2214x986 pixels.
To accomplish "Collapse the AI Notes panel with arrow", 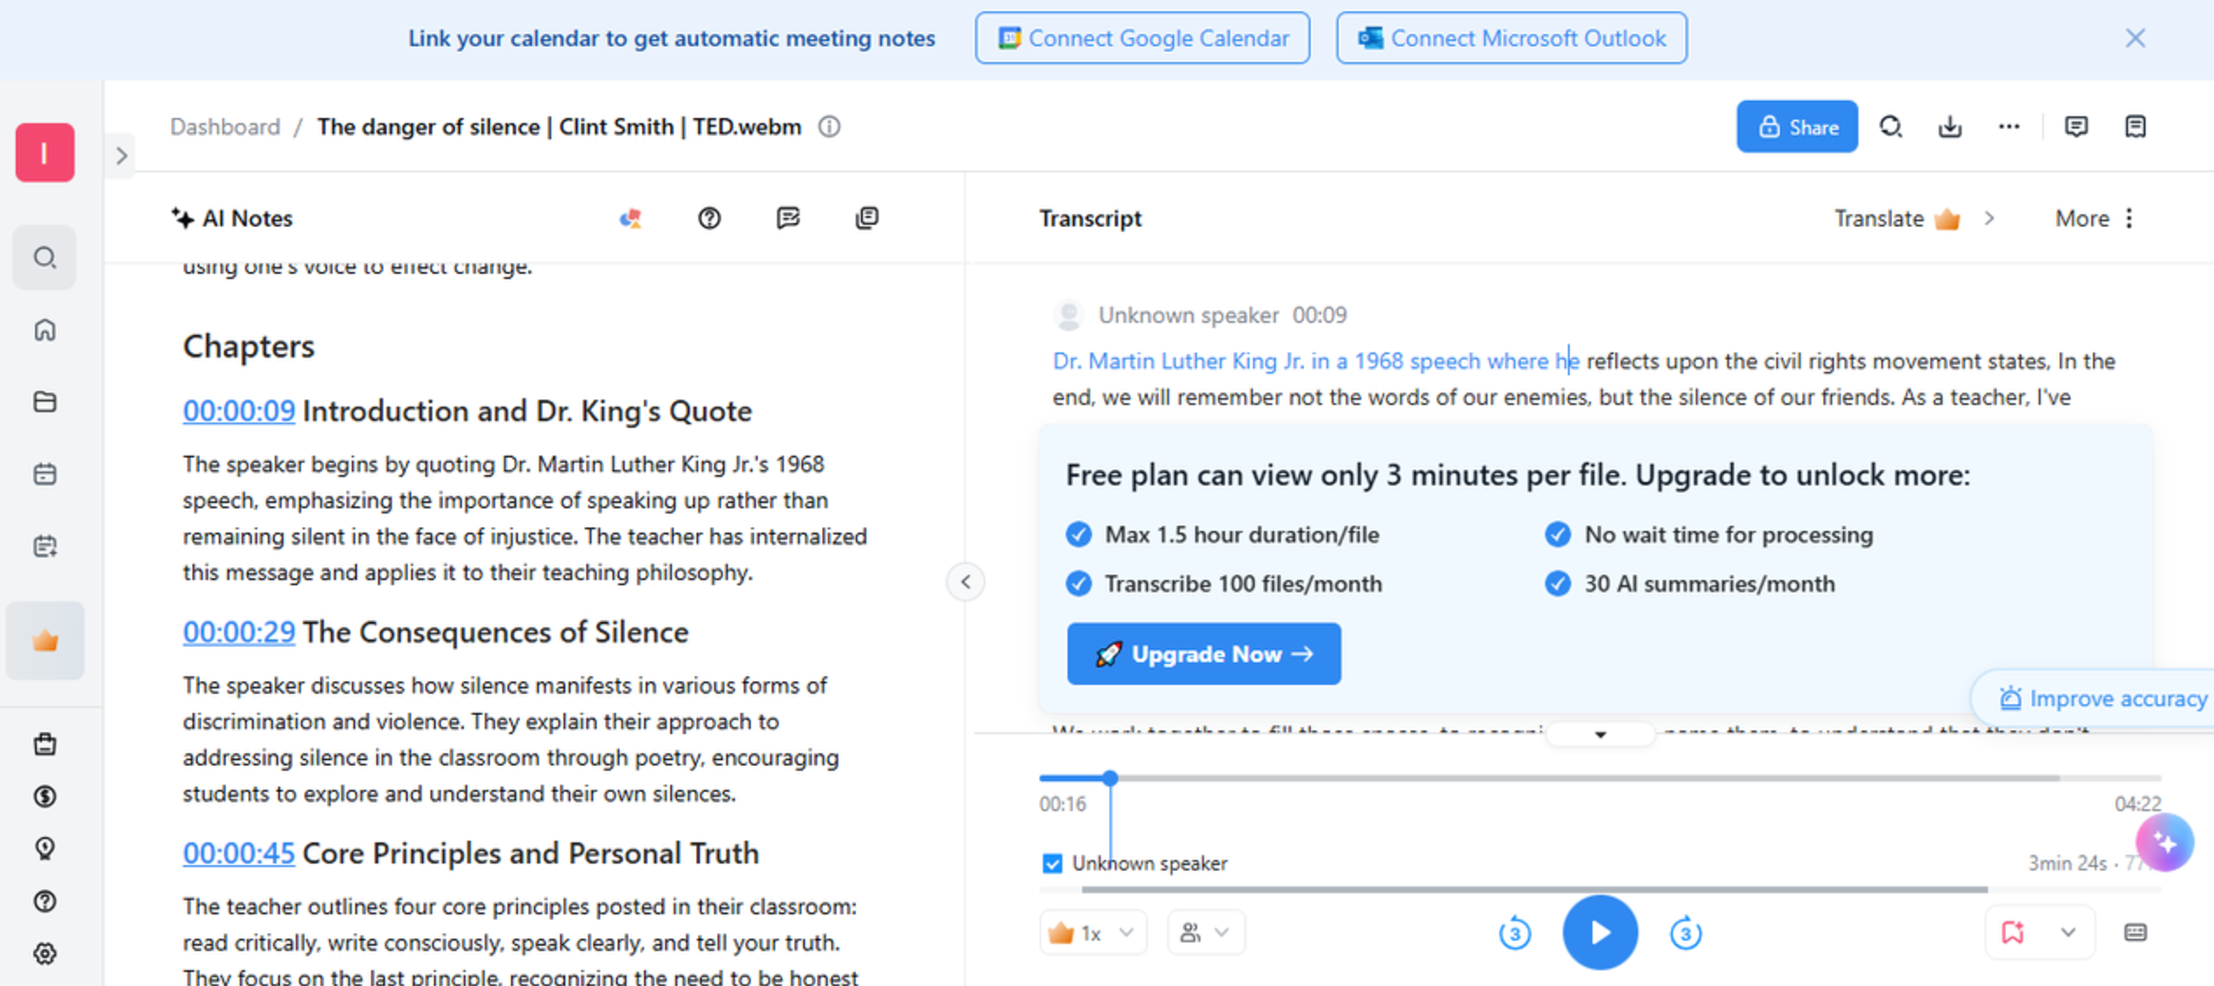I will click(965, 582).
